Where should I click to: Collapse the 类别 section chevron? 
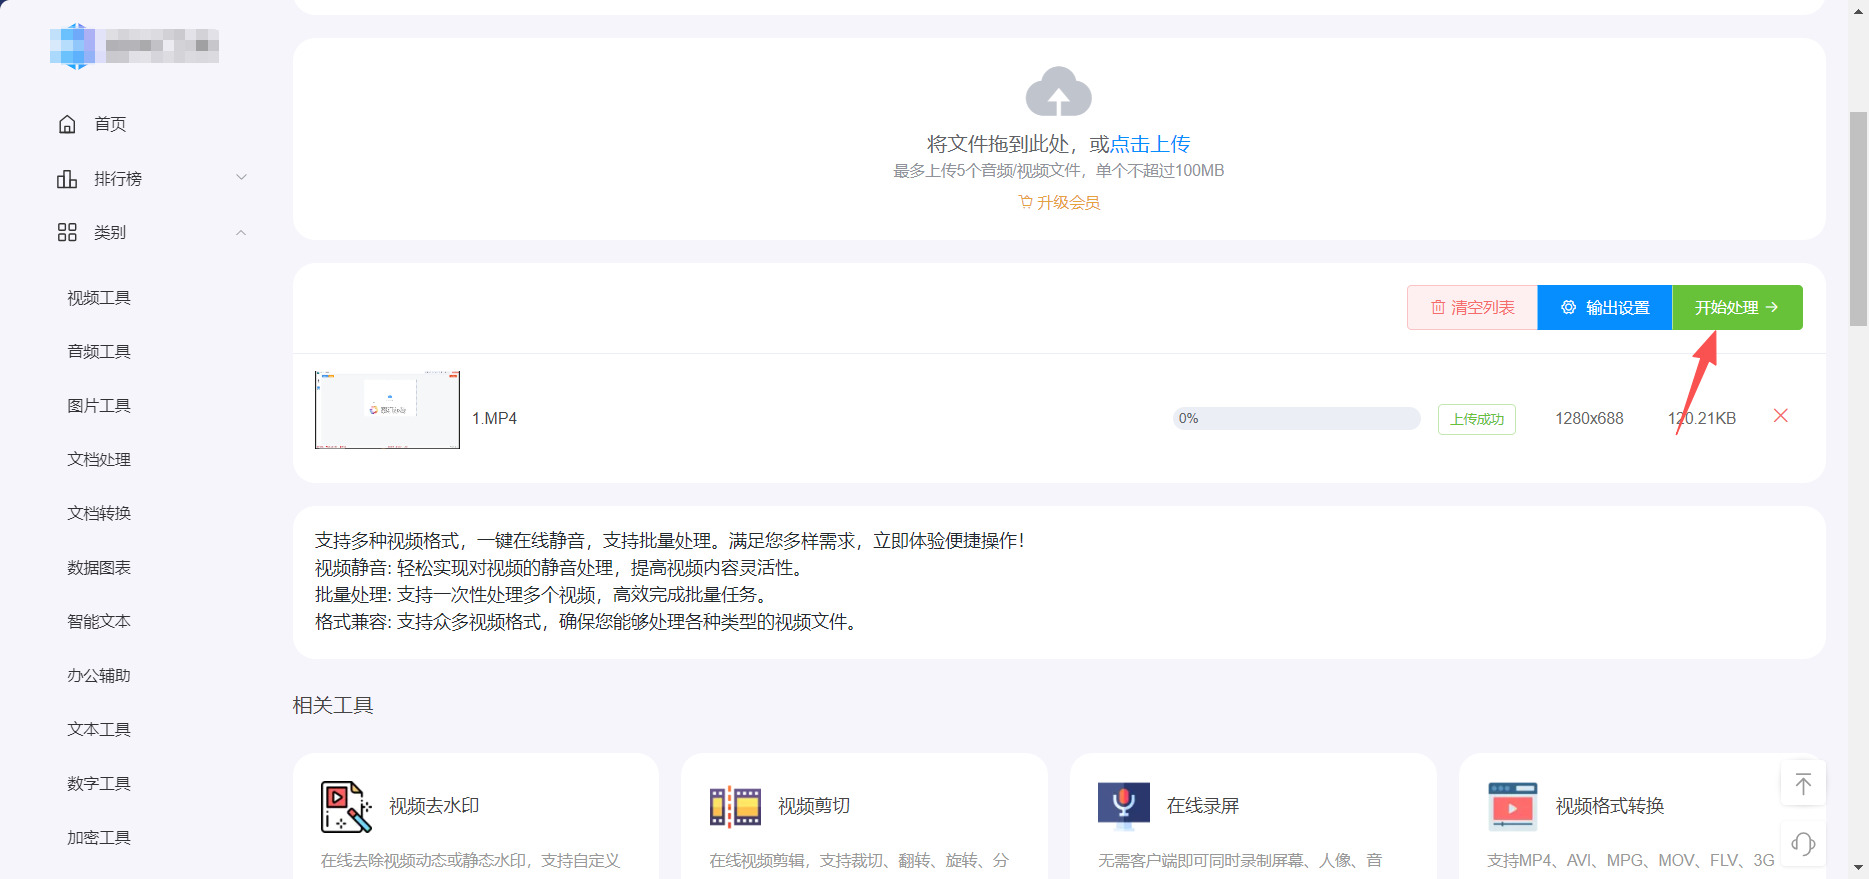click(x=241, y=232)
